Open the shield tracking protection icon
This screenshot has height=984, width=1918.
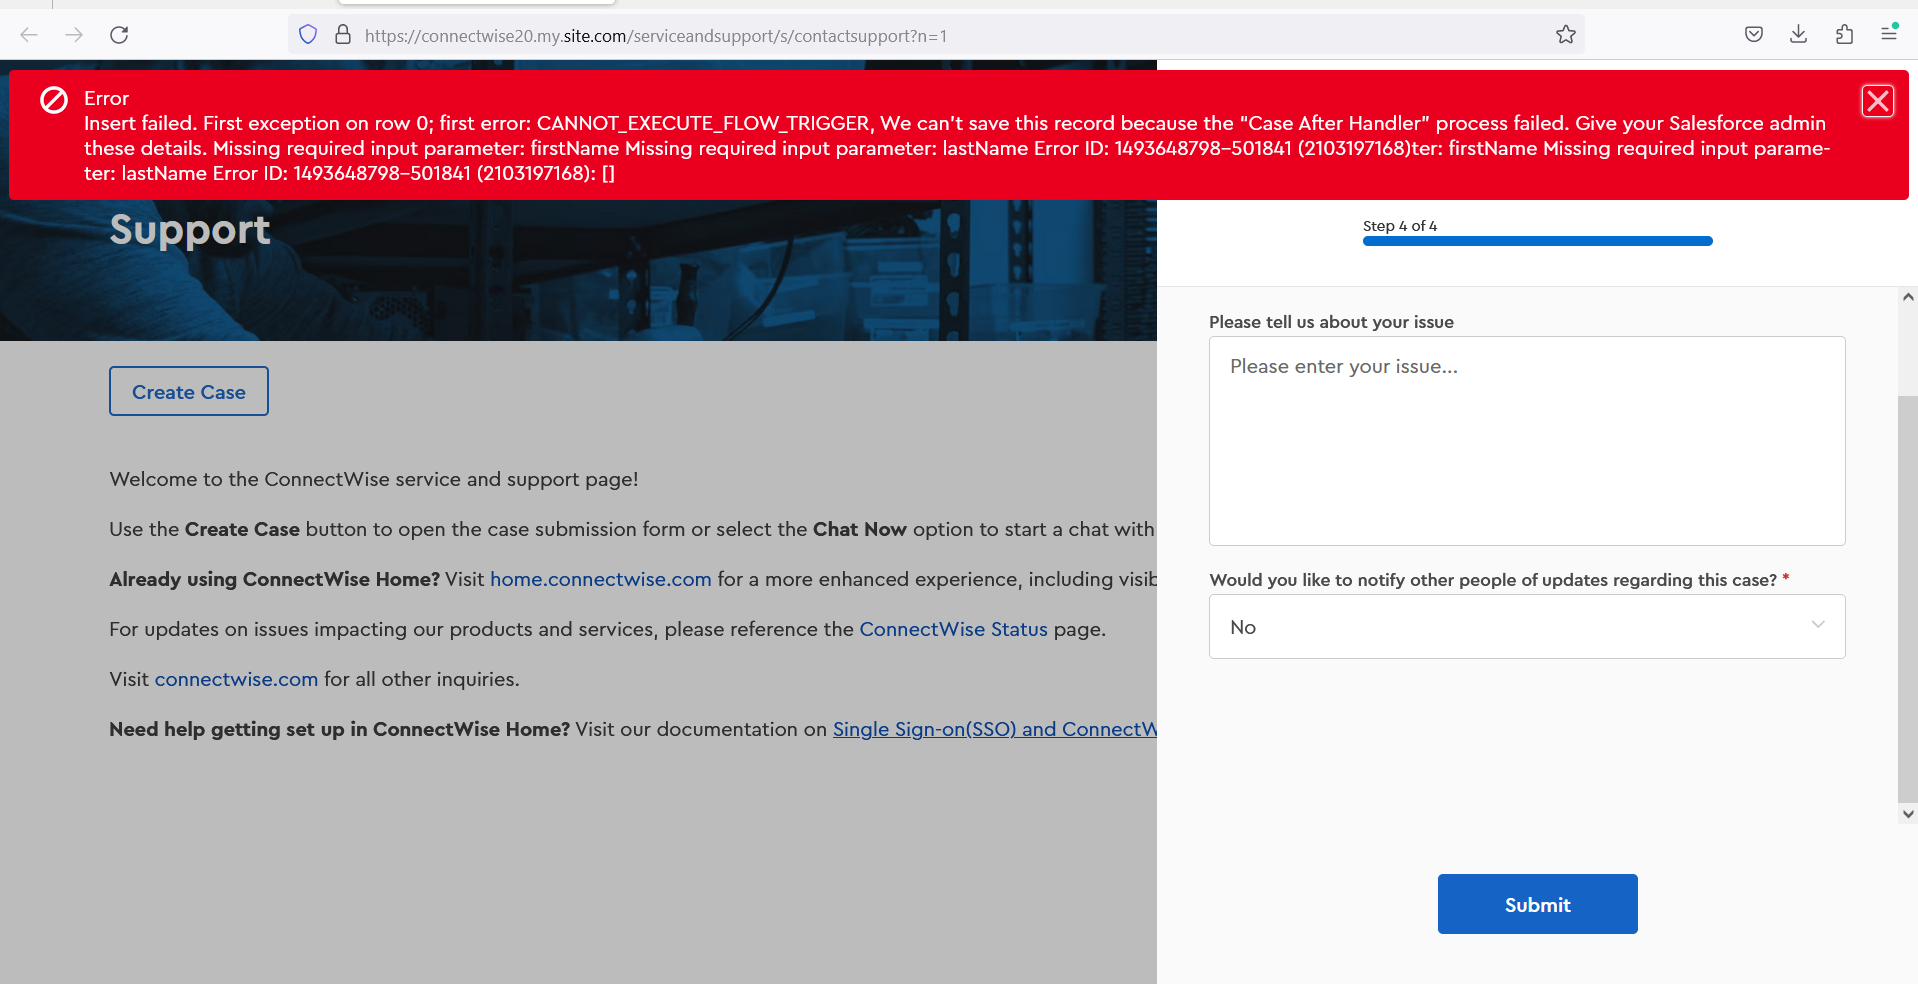(308, 35)
